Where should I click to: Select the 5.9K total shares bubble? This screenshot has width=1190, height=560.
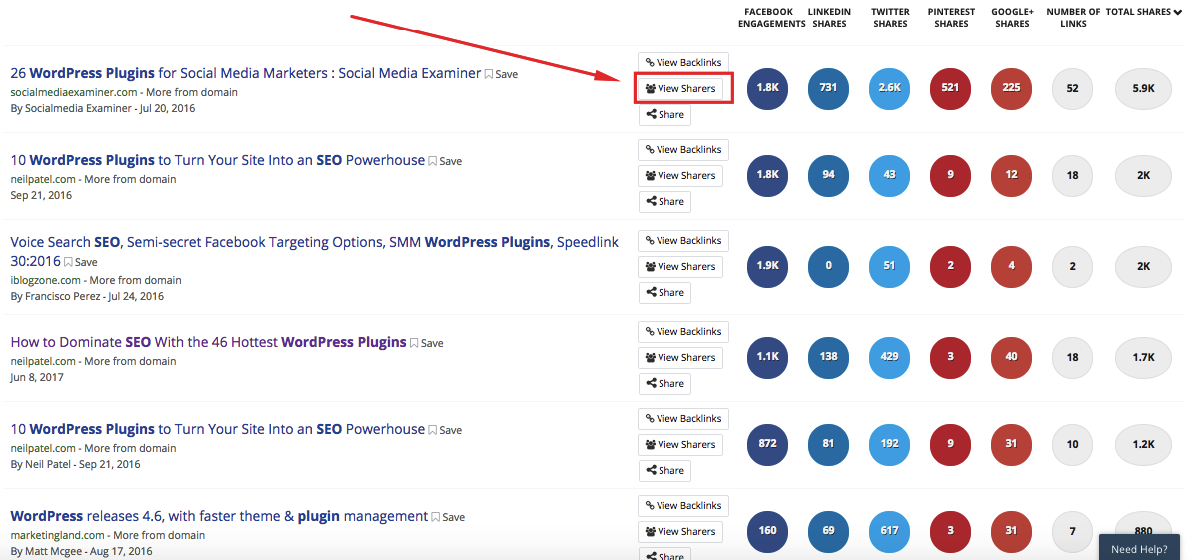point(1144,88)
